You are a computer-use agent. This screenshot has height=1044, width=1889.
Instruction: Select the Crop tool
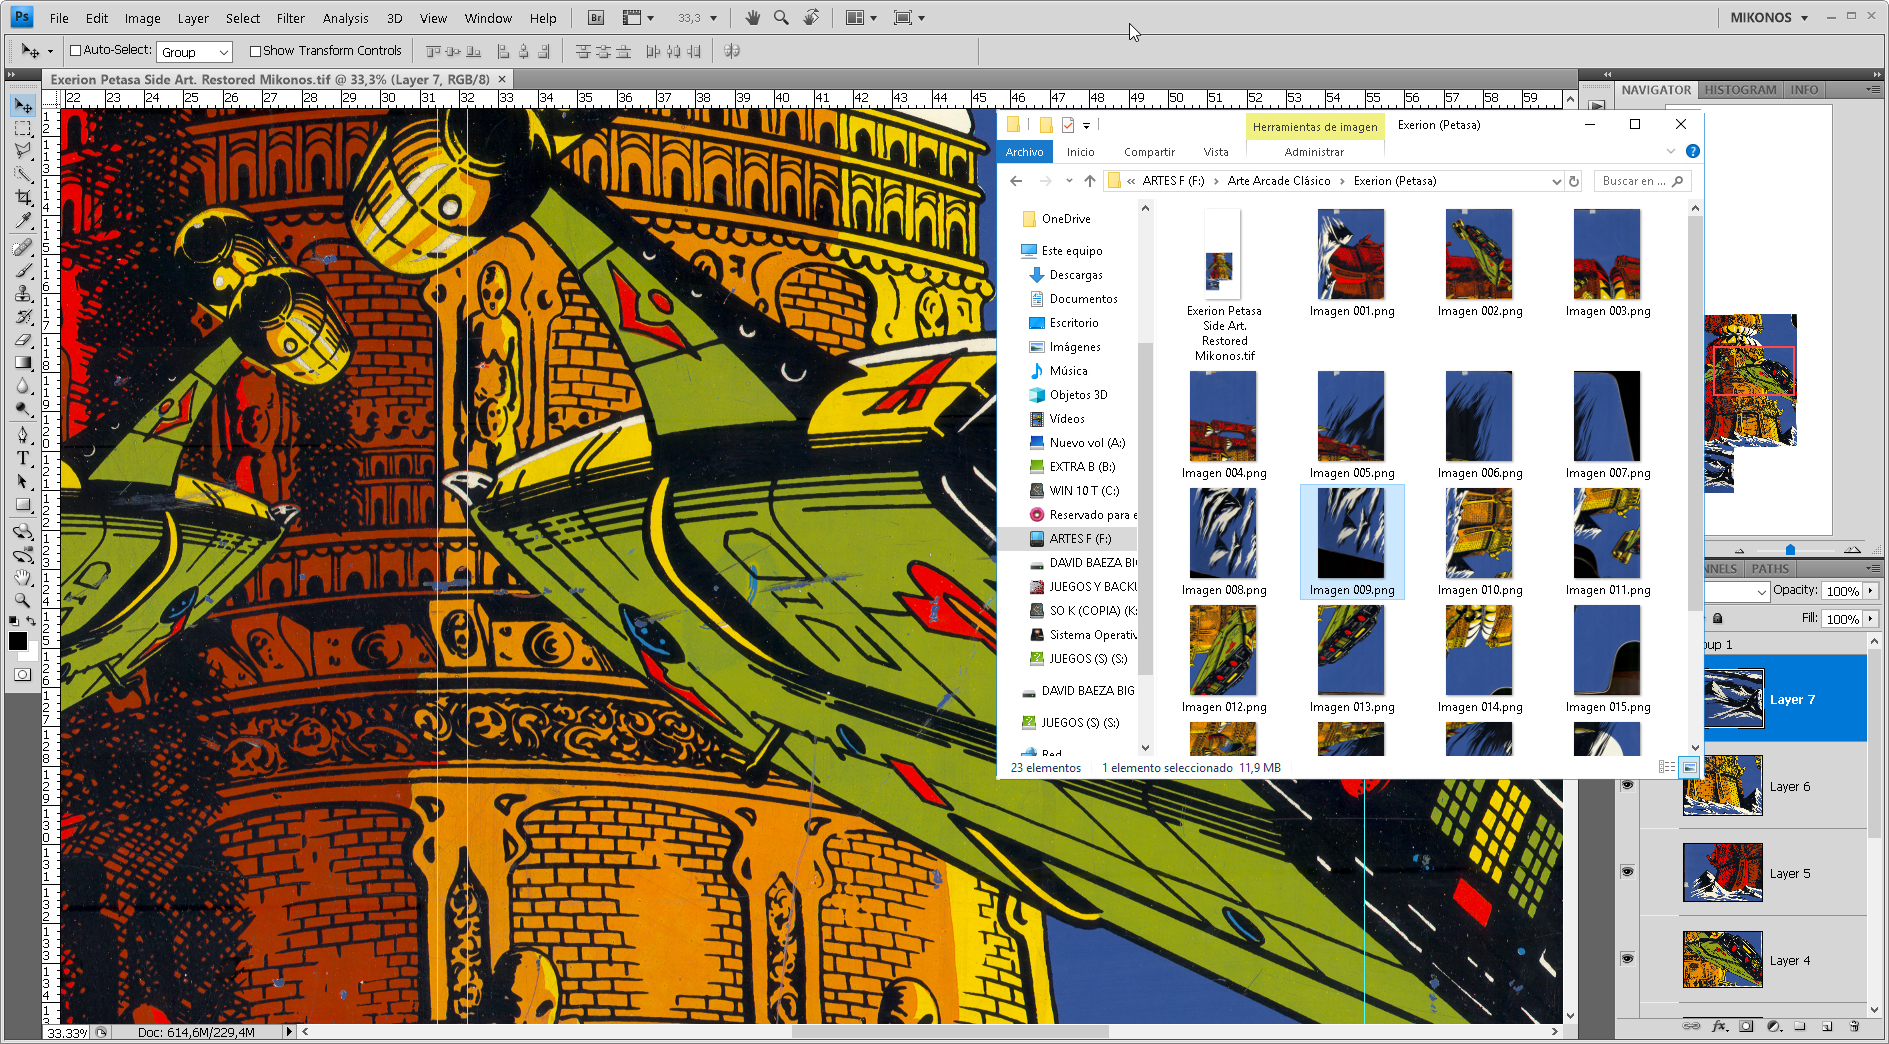tap(20, 195)
